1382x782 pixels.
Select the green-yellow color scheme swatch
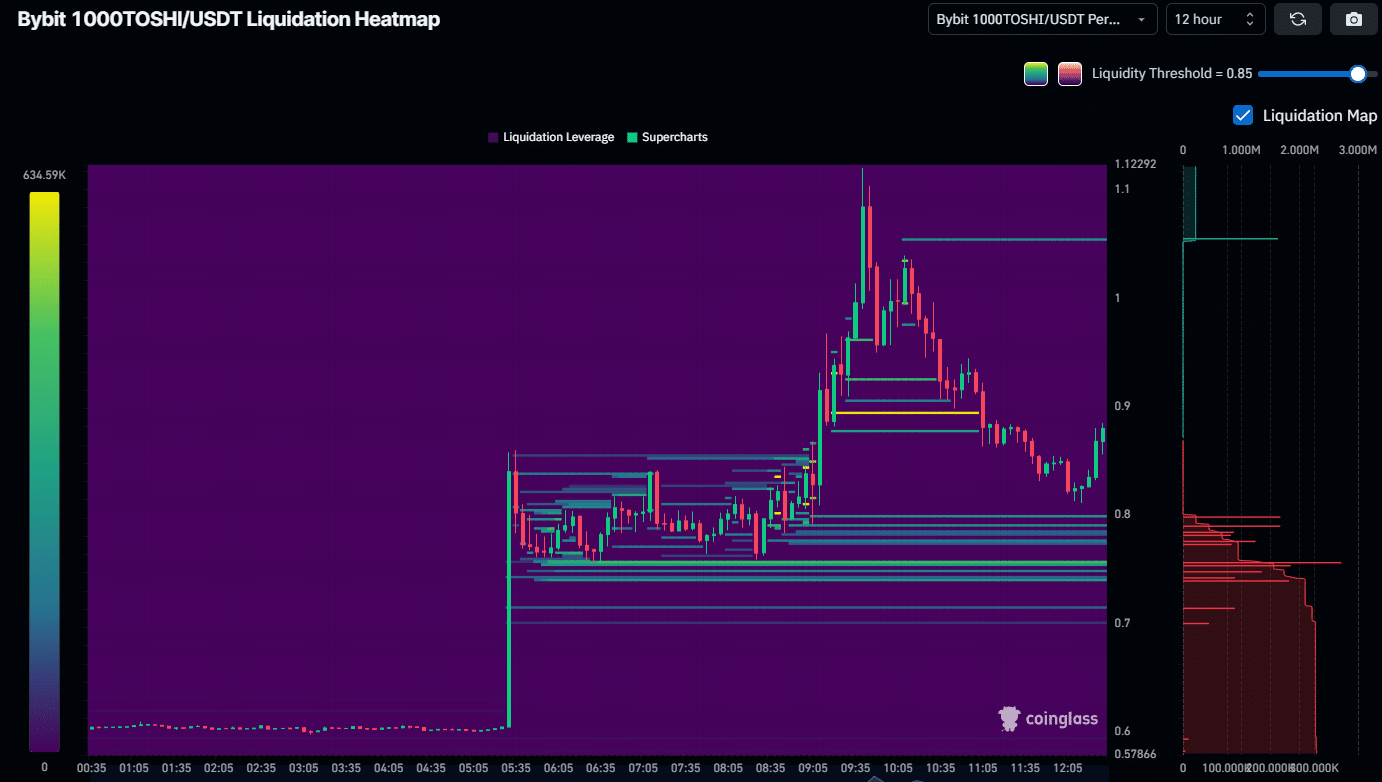click(1036, 74)
